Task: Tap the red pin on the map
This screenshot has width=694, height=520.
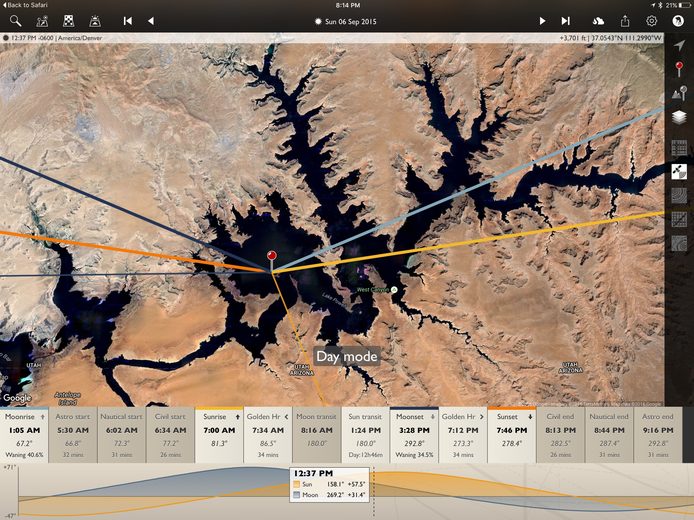Action: click(x=272, y=256)
